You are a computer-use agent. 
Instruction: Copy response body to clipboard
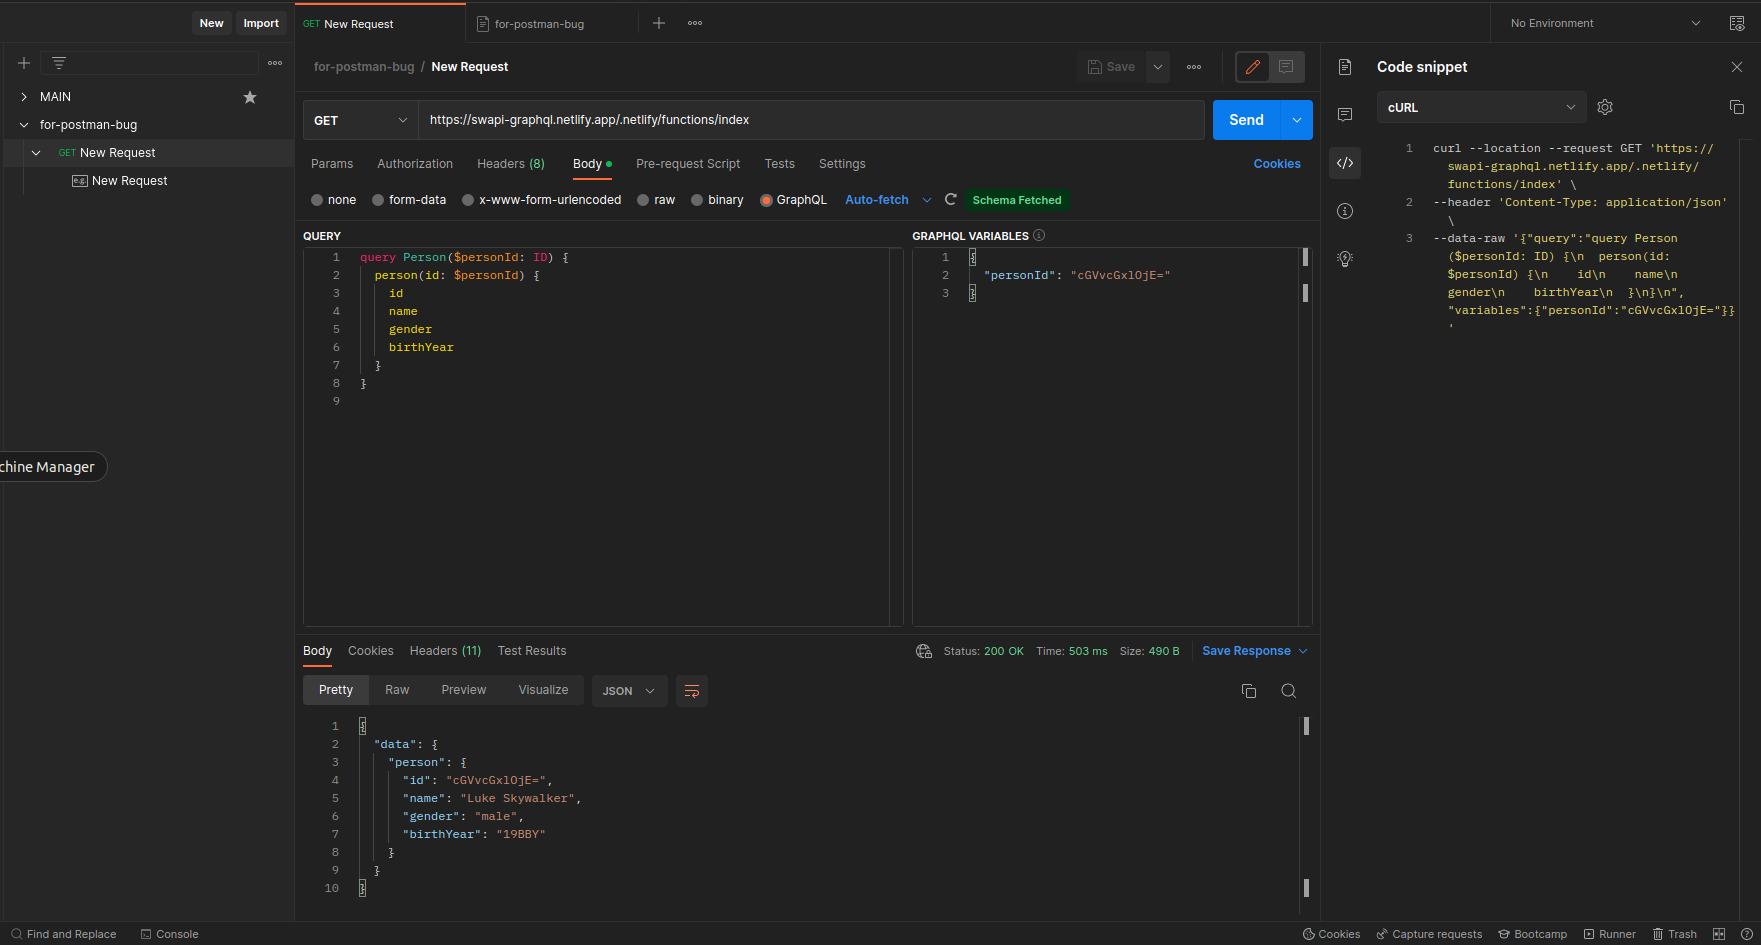pos(1249,691)
